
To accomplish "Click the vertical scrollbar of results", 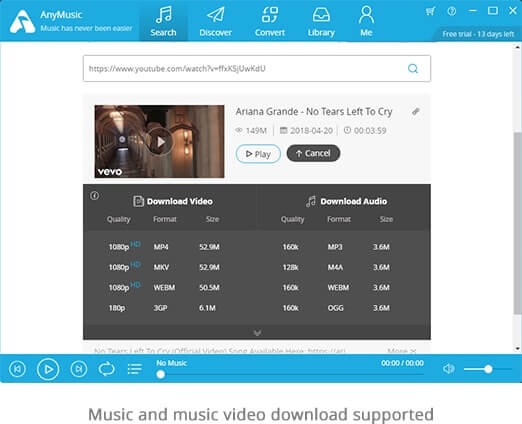I will [x=517, y=223].
